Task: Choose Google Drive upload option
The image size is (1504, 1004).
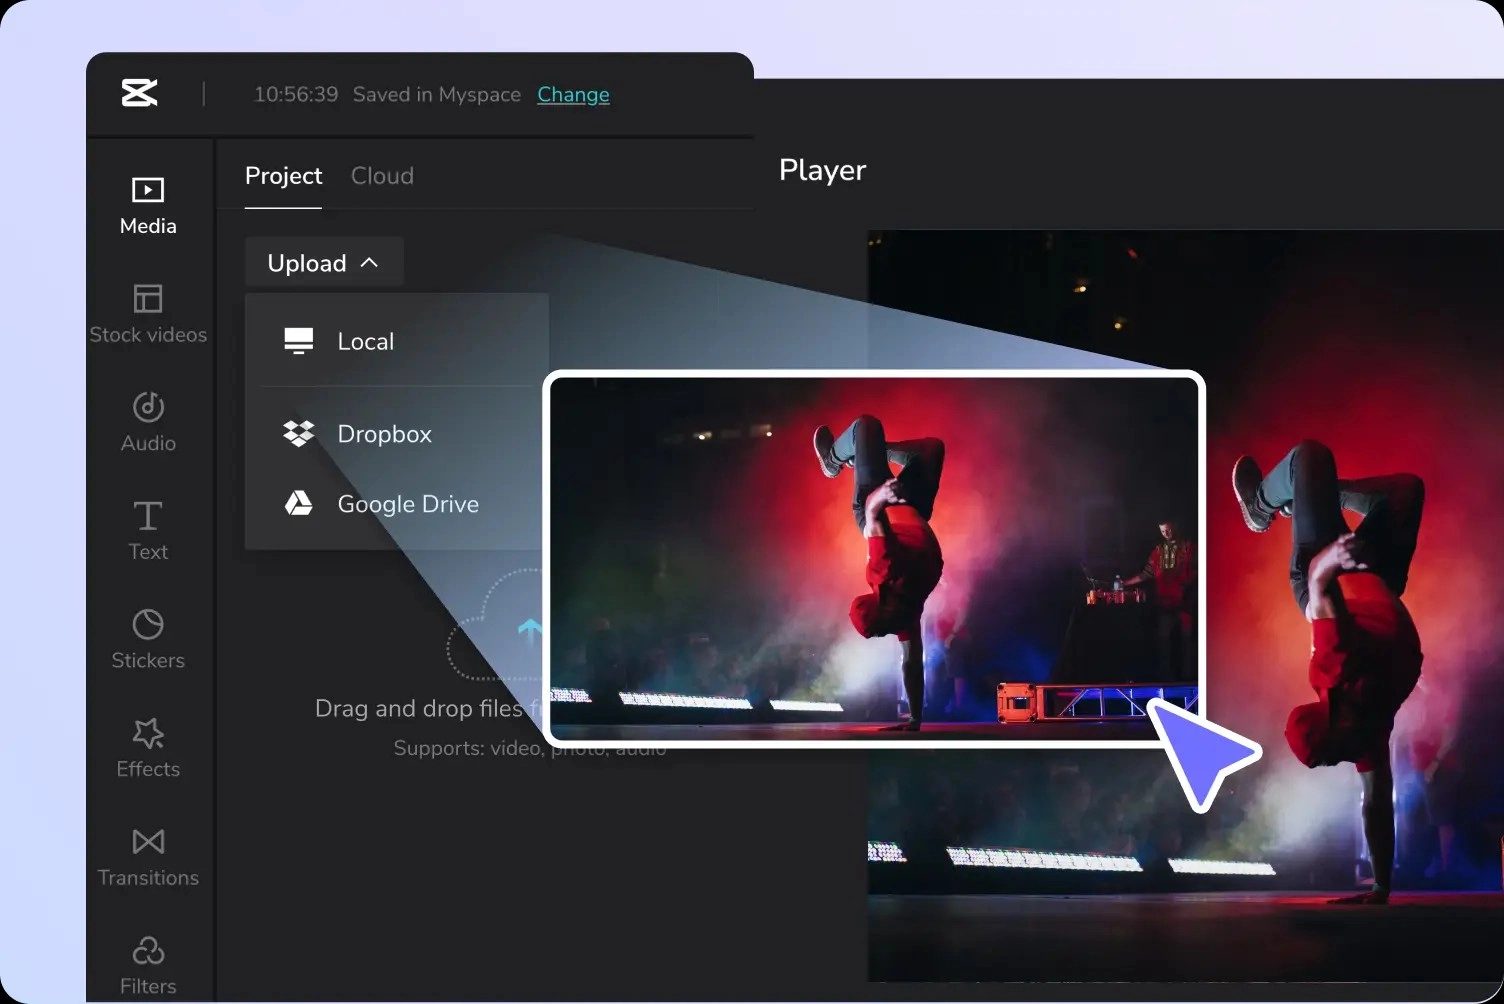Action: click(x=407, y=504)
